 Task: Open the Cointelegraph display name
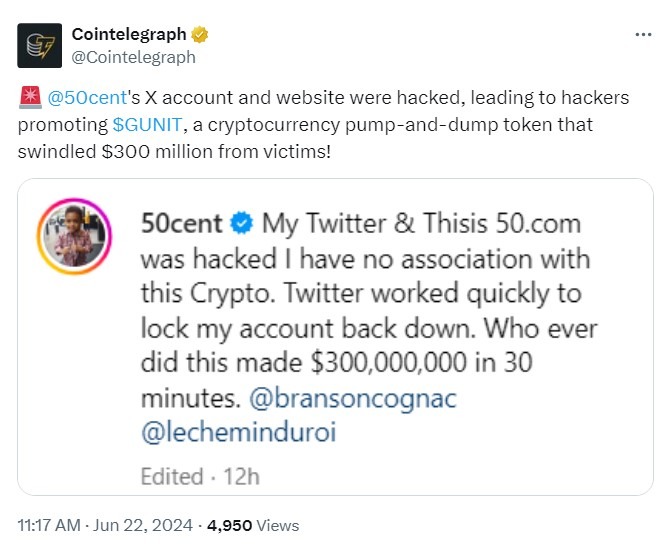(129, 35)
